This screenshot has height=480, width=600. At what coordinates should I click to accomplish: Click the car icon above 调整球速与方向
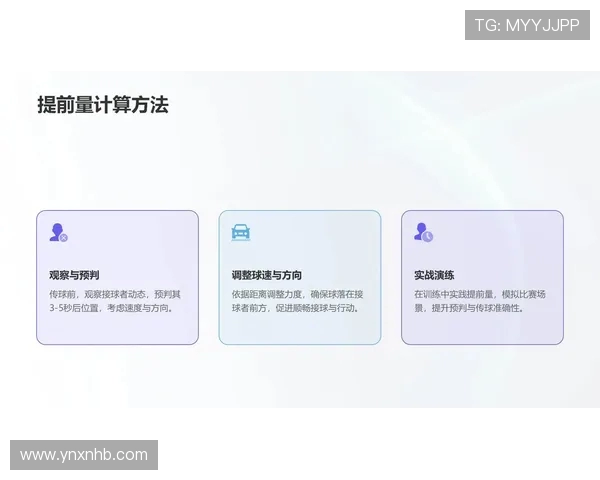pyautogui.click(x=241, y=232)
